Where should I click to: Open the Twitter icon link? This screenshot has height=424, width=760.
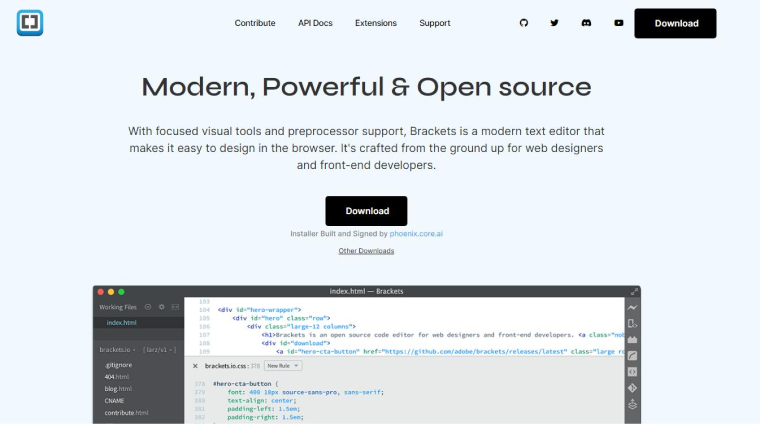(x=554, y=23)
